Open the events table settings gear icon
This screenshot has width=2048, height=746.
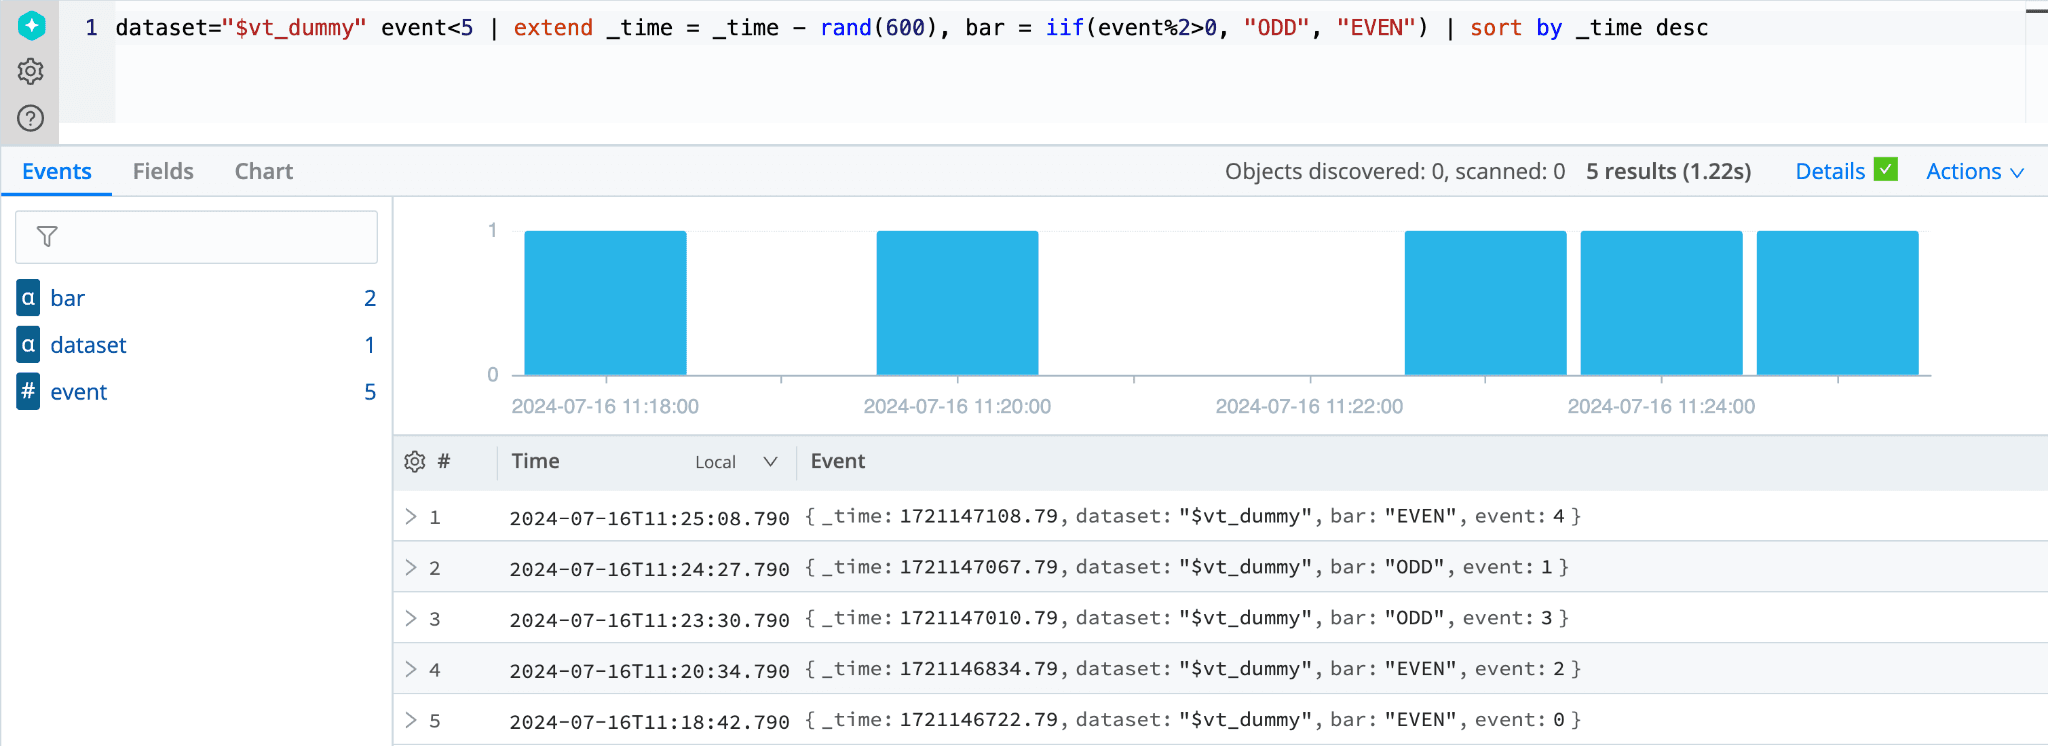(x=414, y=461)
